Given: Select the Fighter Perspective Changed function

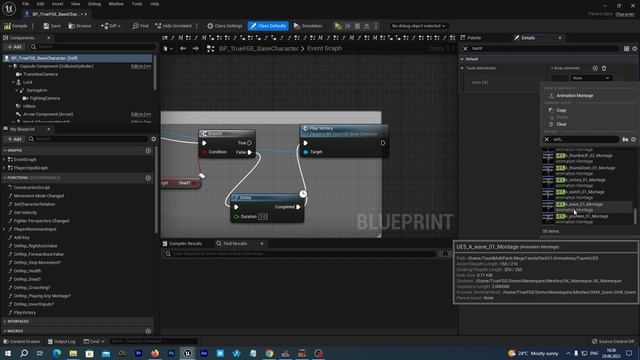Looking at the screenshot, I should [x=41, y=221].
